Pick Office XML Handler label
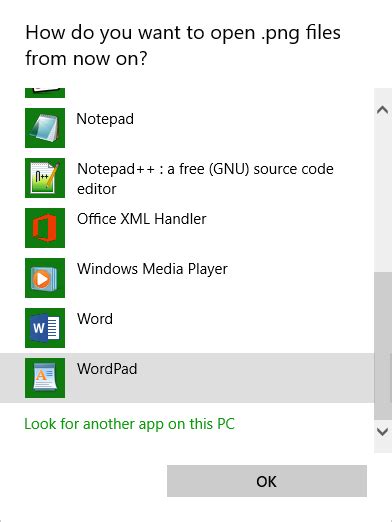 (142, 219)
